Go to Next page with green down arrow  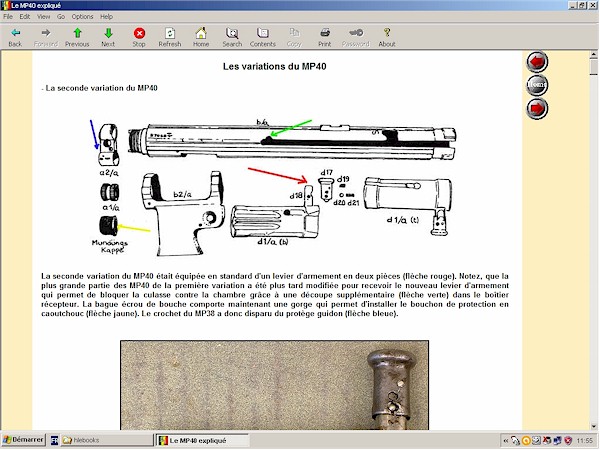point(108,37)
